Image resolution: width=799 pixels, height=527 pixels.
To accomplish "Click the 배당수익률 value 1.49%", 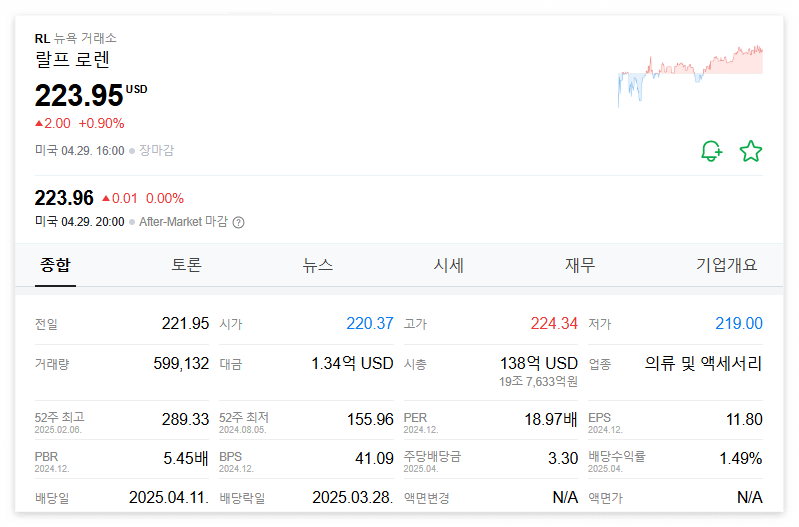I will pyautogui.click(x=741, y=458).
